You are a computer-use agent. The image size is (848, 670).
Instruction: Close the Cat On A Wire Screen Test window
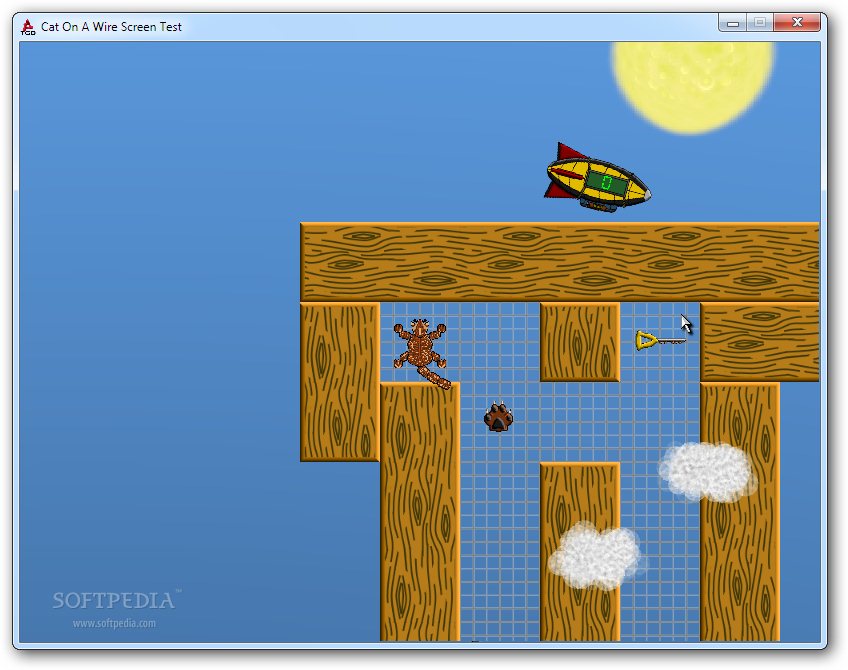797,22
